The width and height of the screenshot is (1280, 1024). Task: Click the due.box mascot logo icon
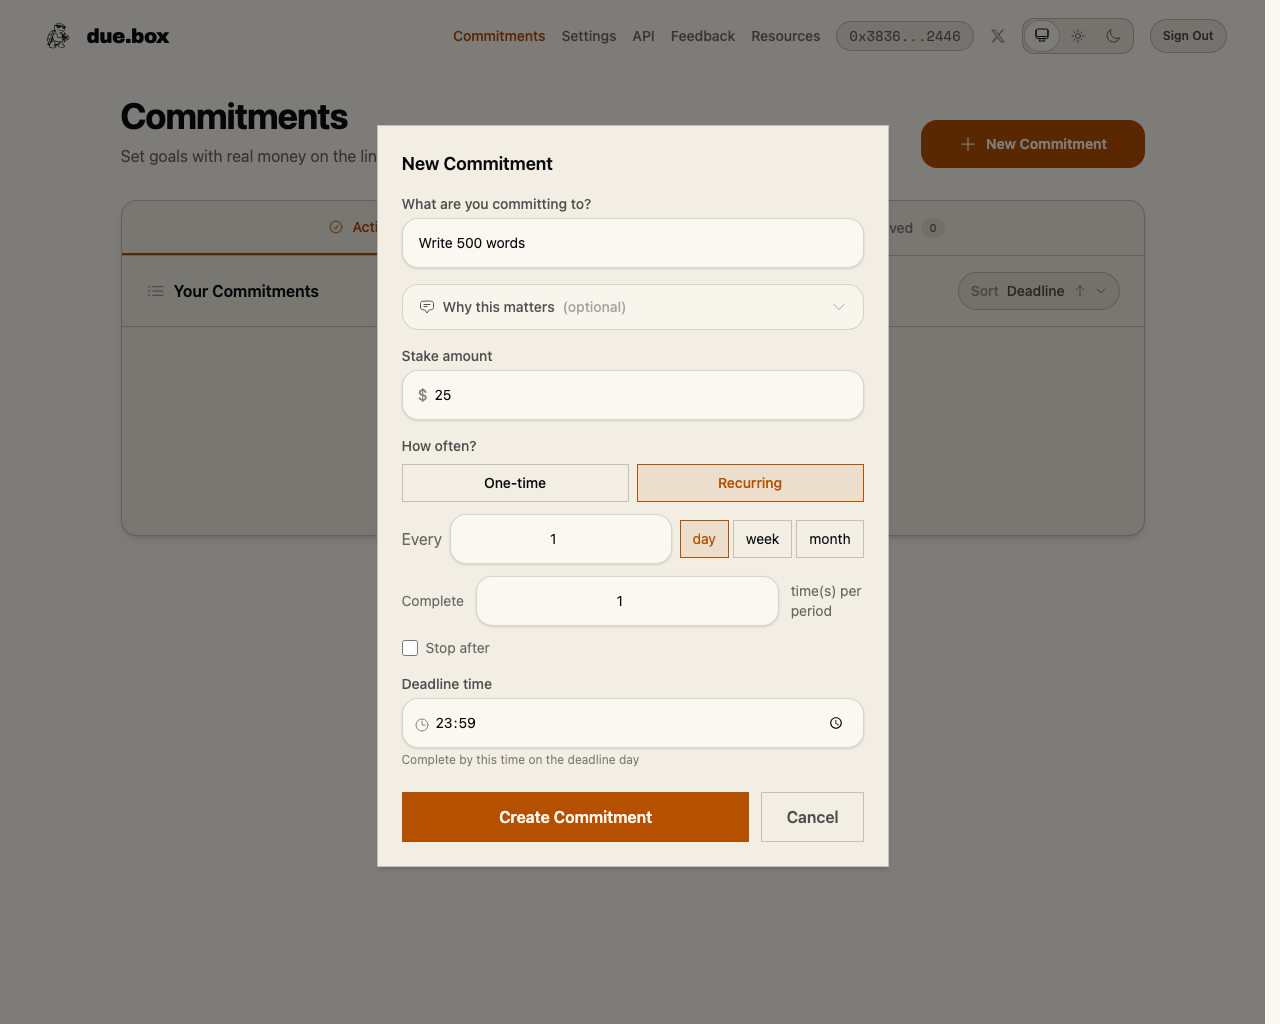point(58,36)
